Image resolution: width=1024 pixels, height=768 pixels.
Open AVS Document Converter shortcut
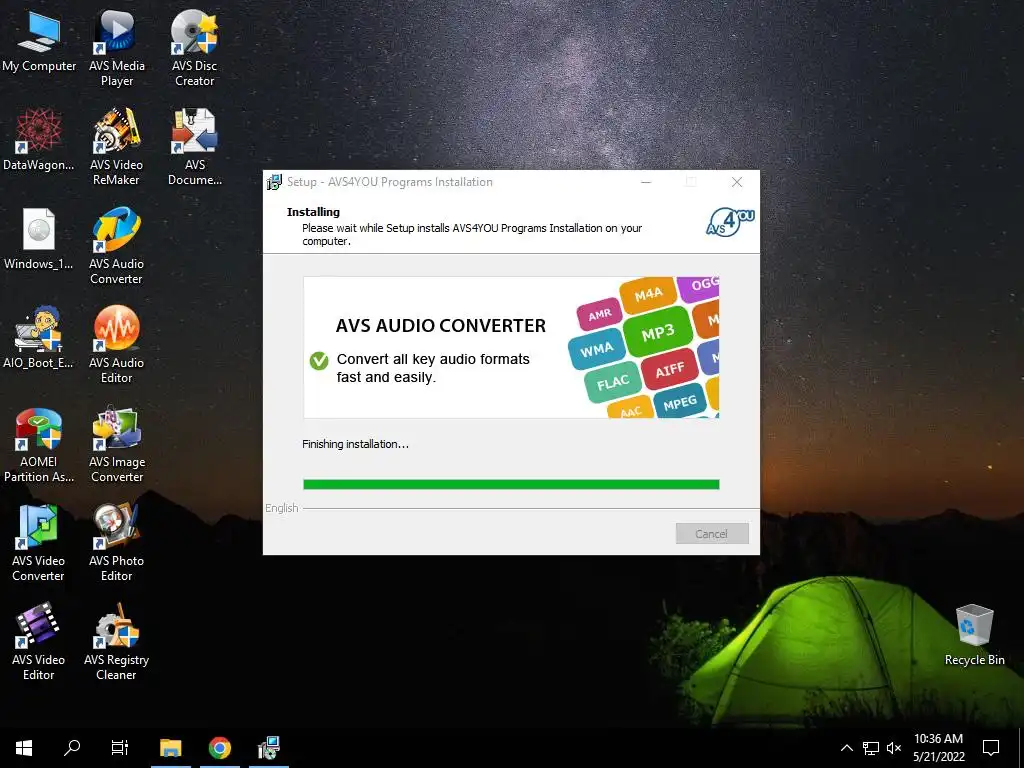(195, 146)
